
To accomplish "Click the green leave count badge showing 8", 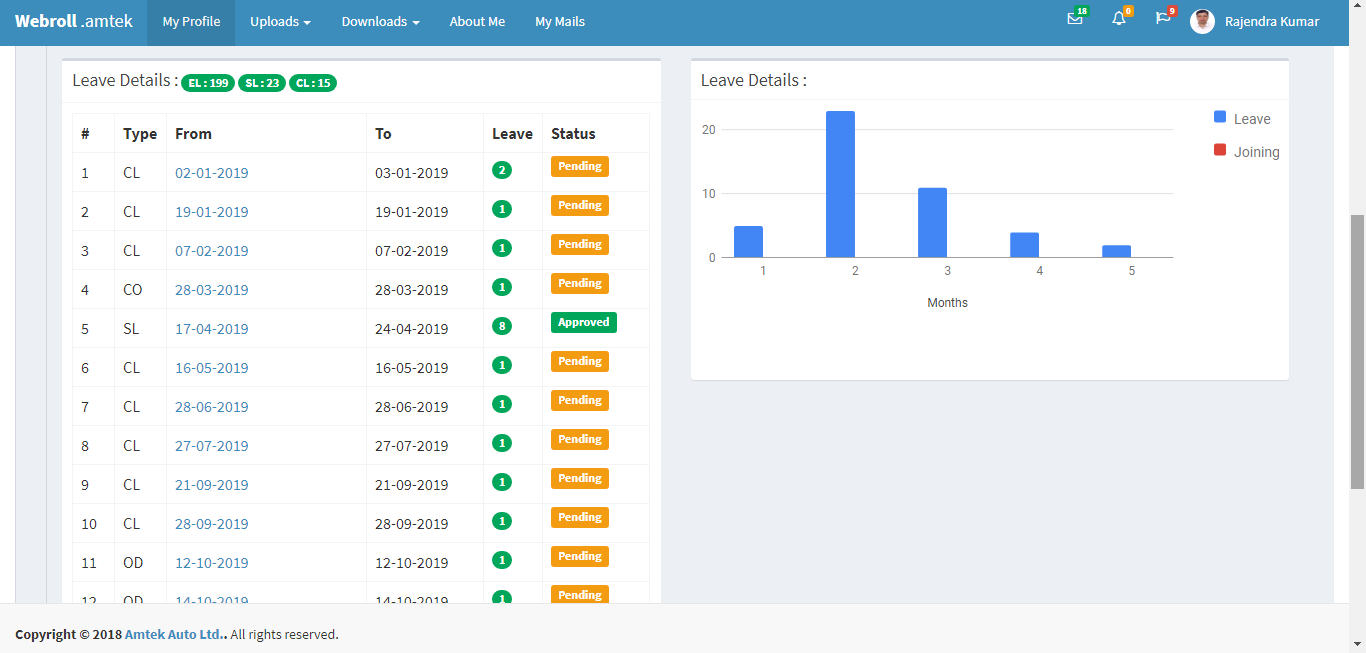I will pyautogui.click(x=502, y=326).
